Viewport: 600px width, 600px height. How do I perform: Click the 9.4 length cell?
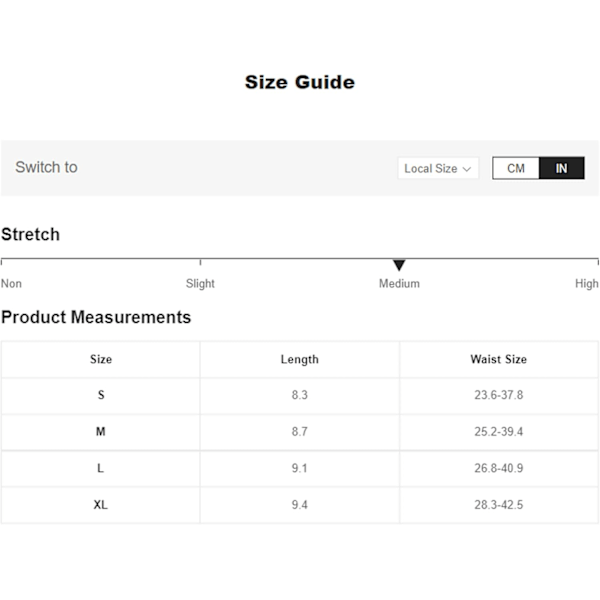click(x=300, y=505)
